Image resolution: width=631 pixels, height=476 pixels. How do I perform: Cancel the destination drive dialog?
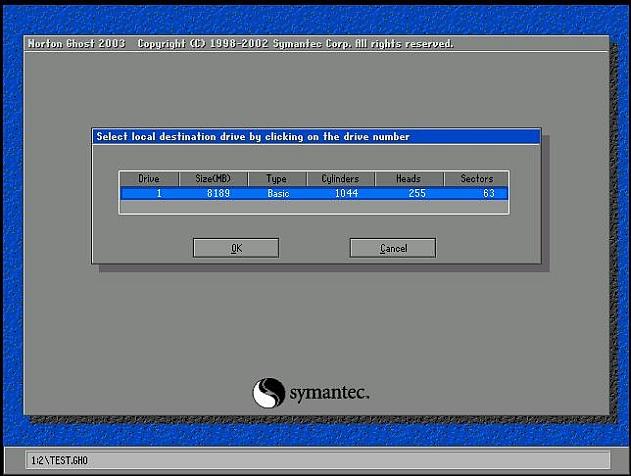coord(393,248)
